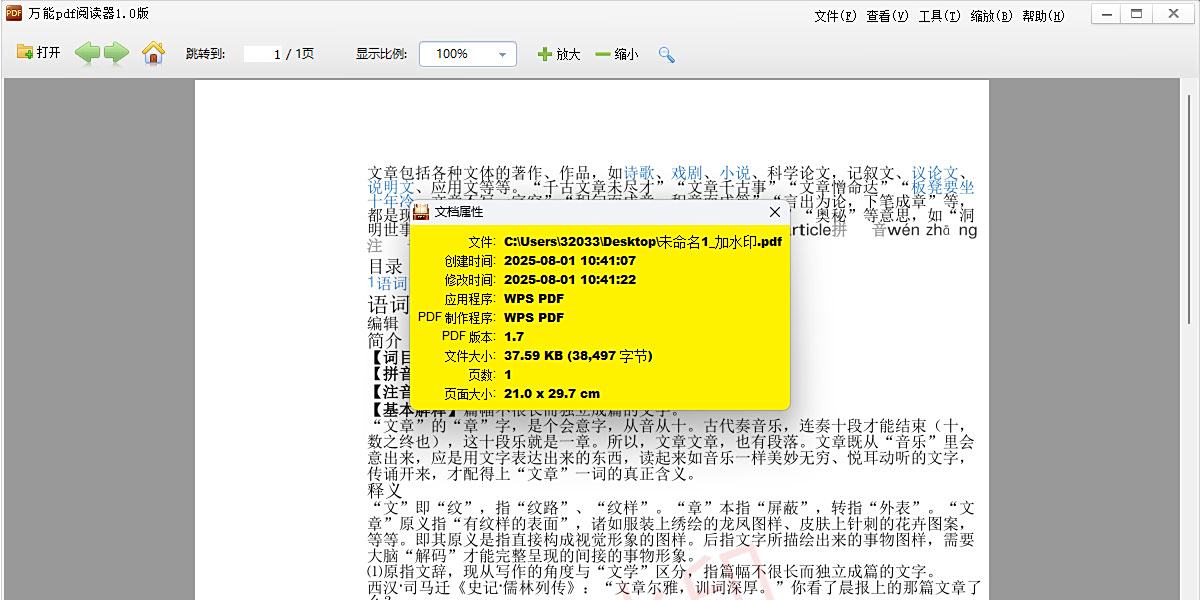This screenshot has width=1200, height=600.
Task: Click creation time 2025-08-01 10:41:07
Action: (x=570, y=260)
